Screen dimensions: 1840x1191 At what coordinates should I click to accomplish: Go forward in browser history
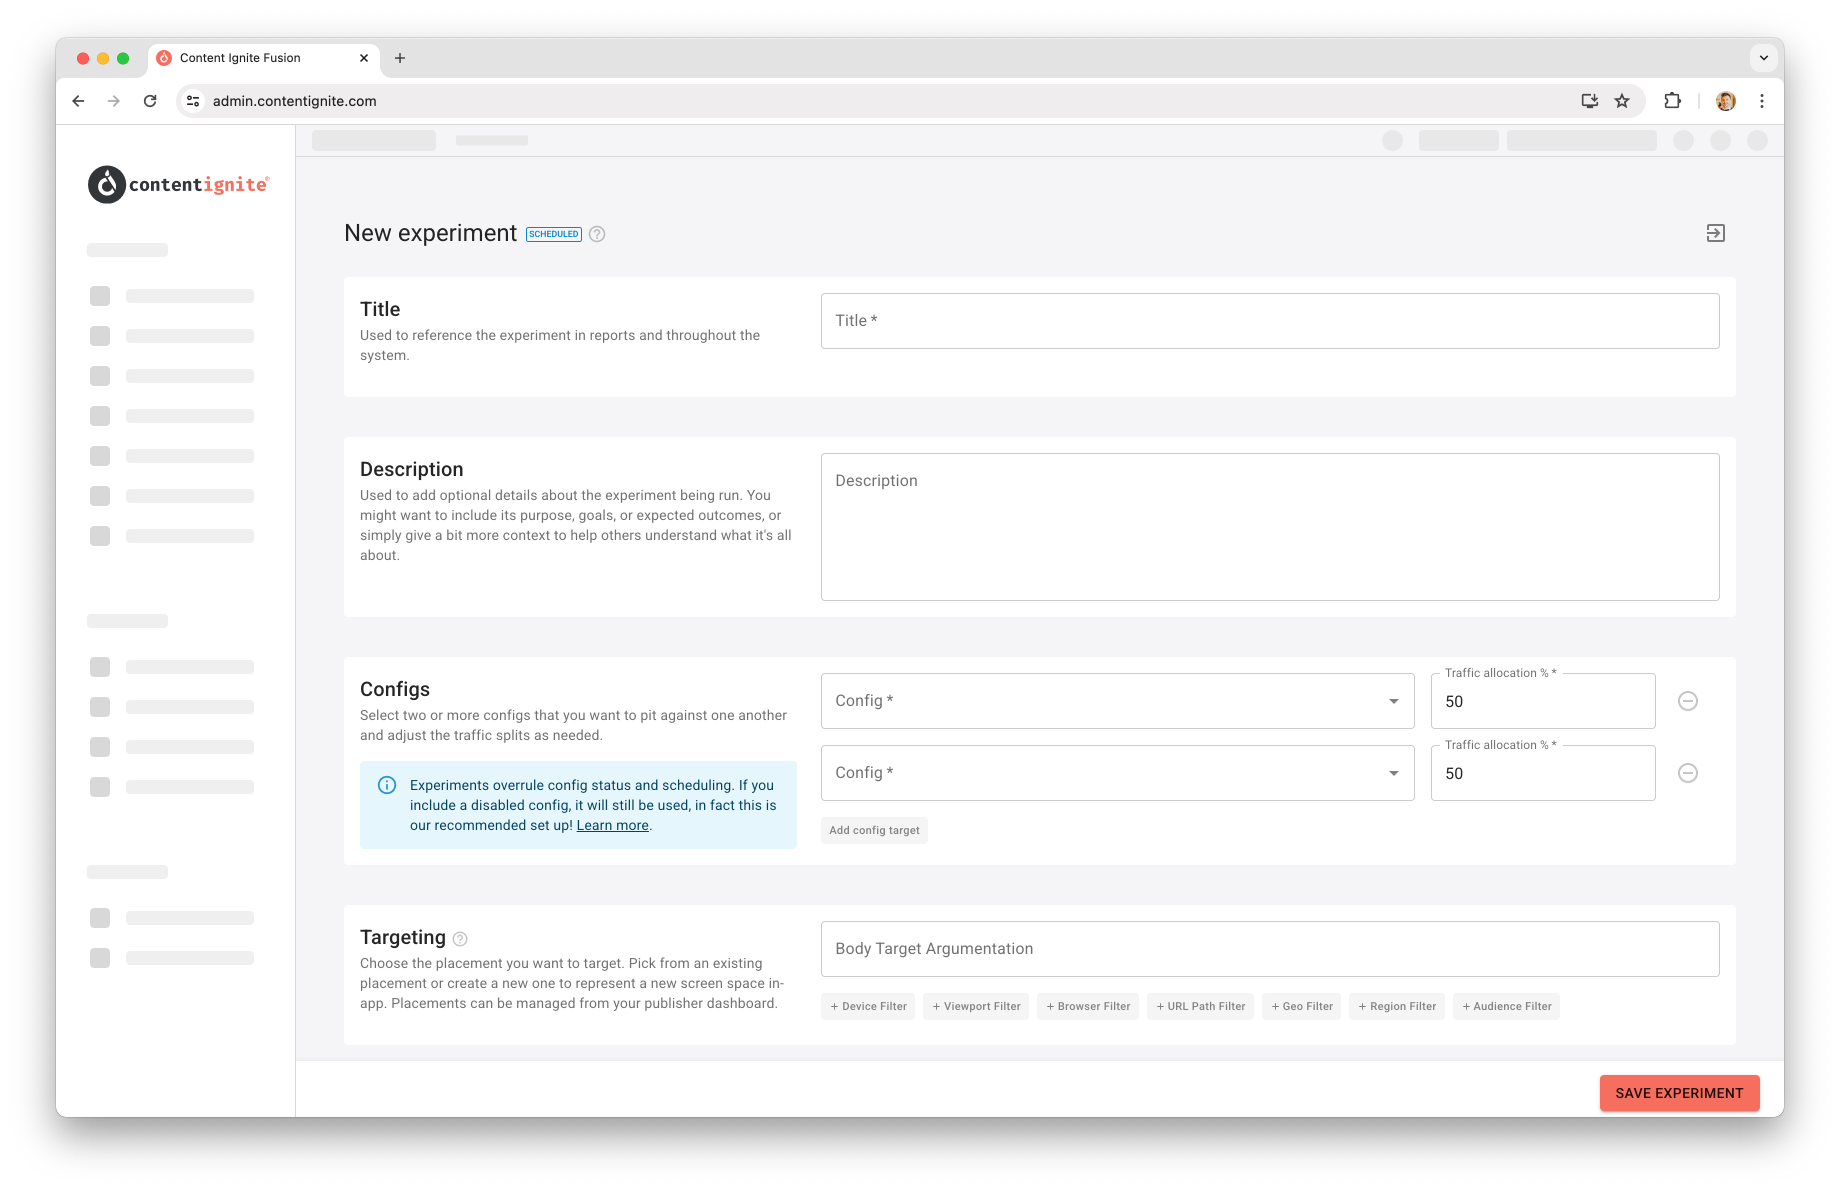[114, 101]
